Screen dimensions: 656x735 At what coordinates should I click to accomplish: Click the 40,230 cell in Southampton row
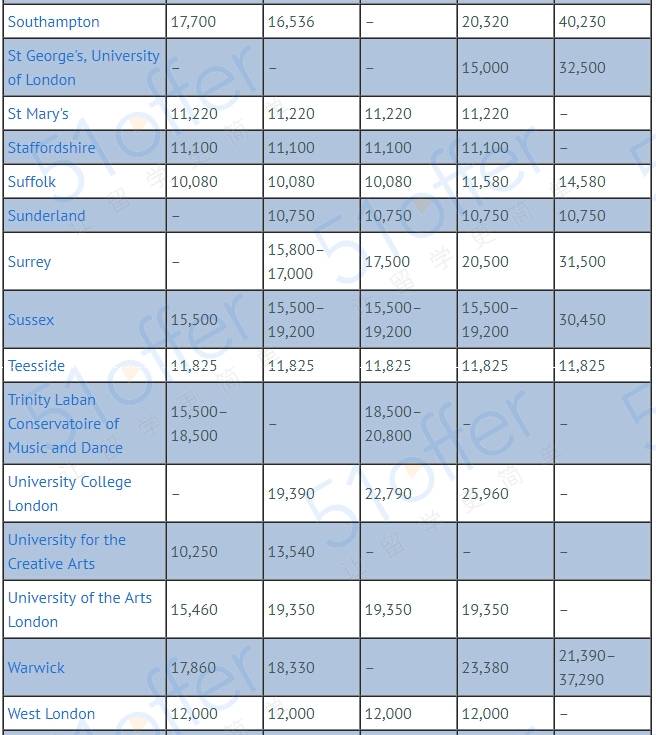coord(602,22)
